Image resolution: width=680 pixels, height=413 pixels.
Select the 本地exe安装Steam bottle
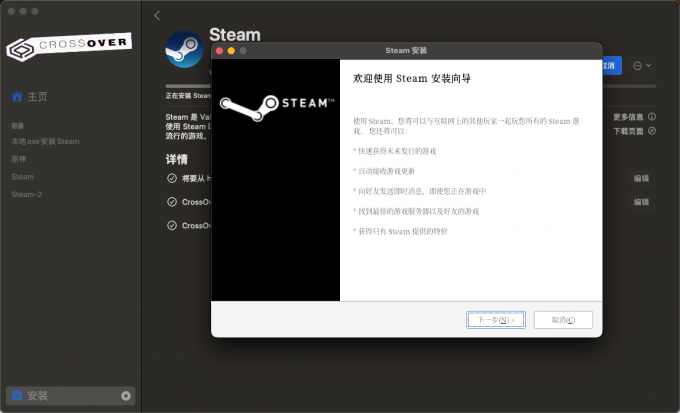click(x=45, y=141)
